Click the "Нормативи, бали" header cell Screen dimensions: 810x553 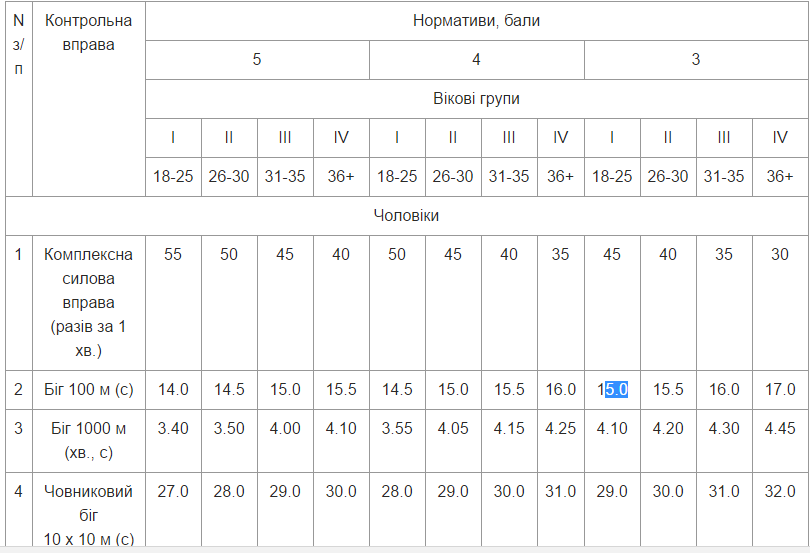click(476, 20)
